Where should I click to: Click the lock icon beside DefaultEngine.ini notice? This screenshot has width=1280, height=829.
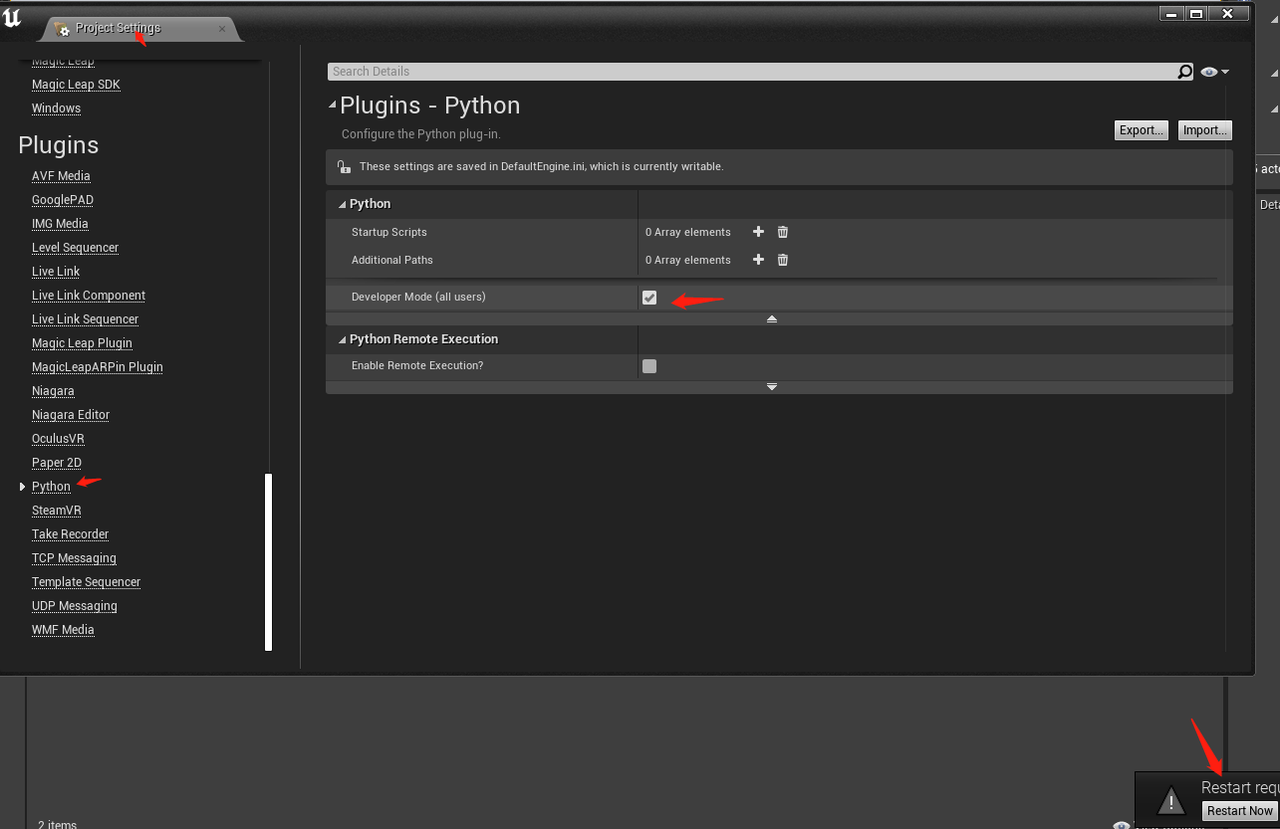click(344, 167)
